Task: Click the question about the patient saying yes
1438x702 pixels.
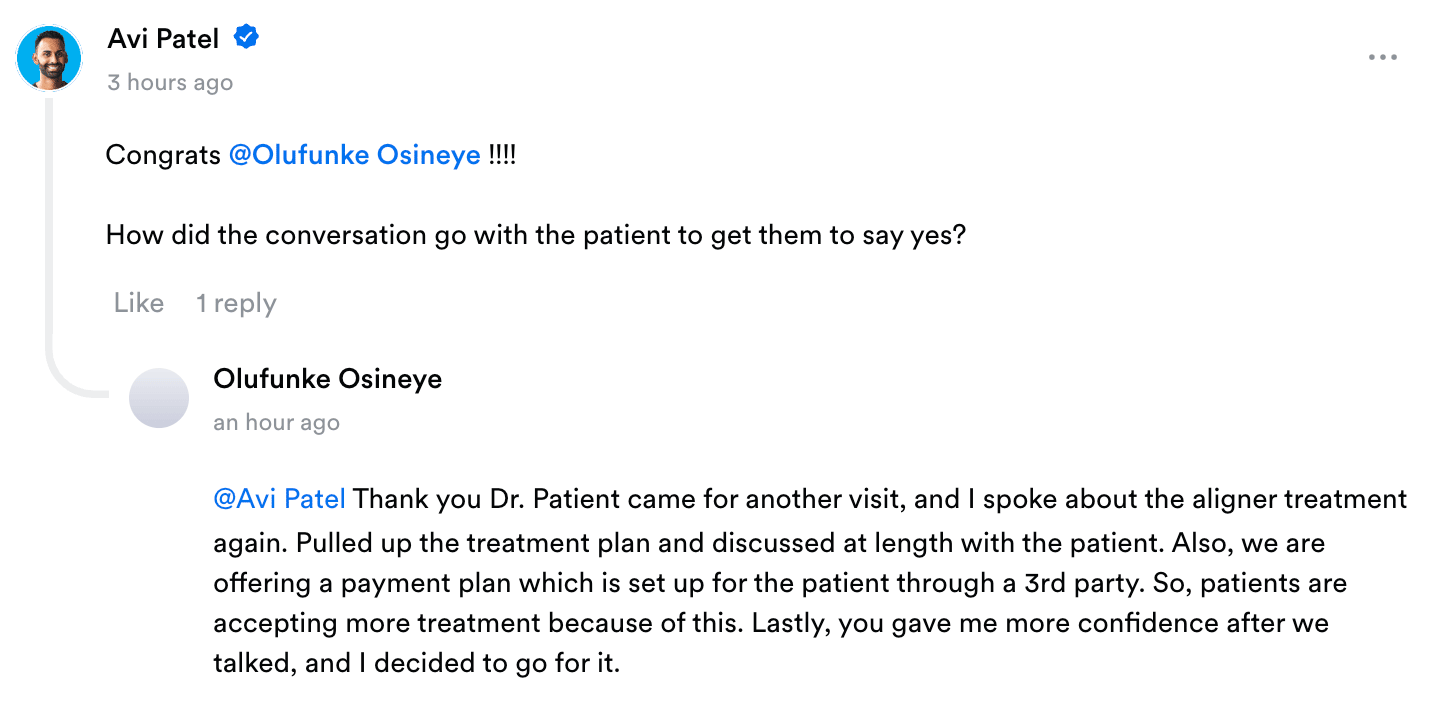Action: 536,236
